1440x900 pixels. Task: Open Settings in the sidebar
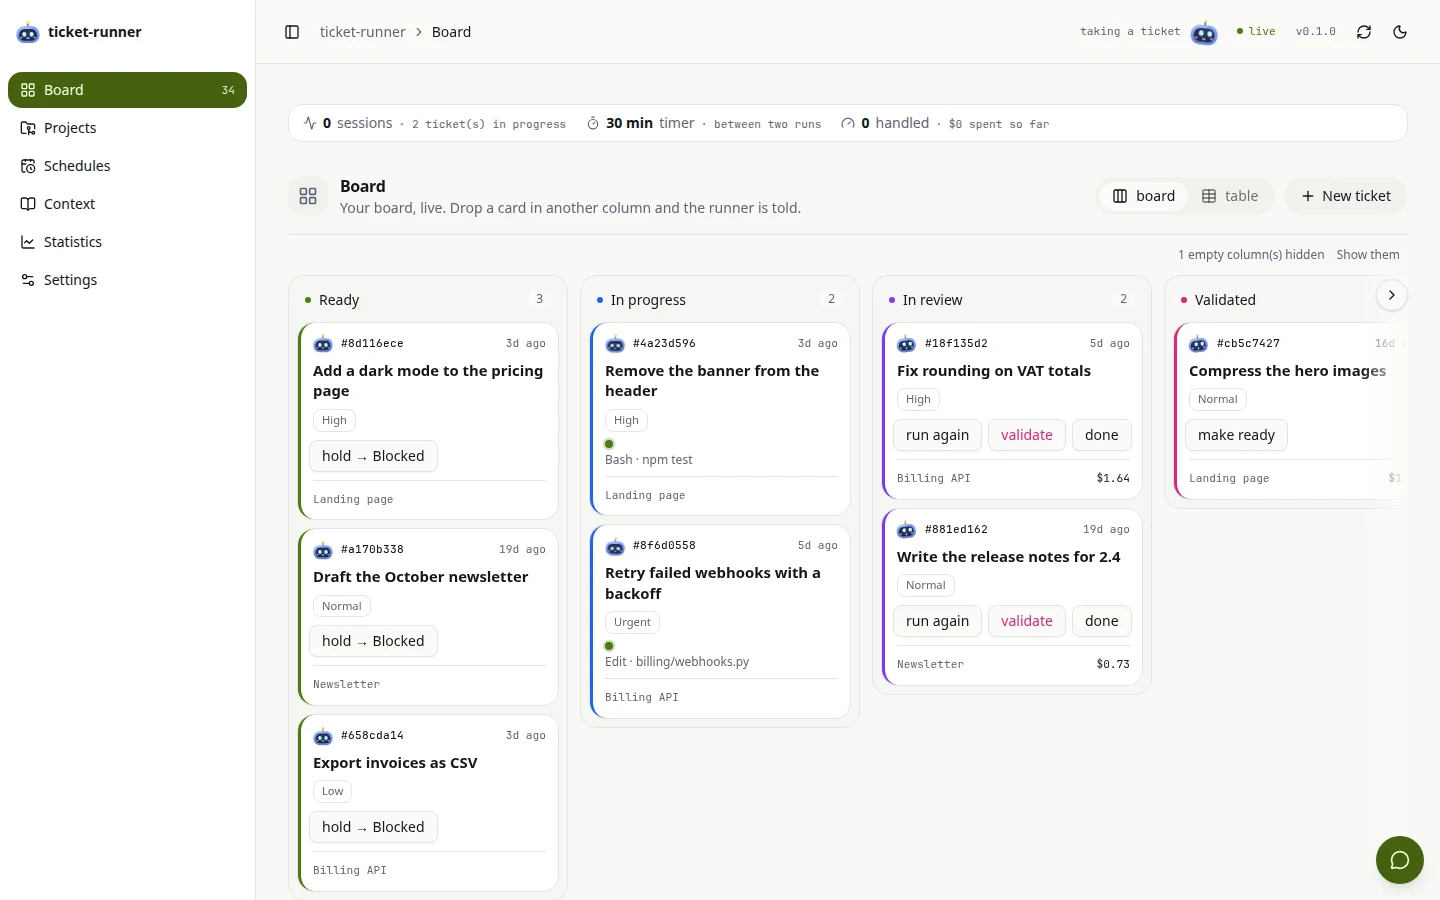coord(127,280)
